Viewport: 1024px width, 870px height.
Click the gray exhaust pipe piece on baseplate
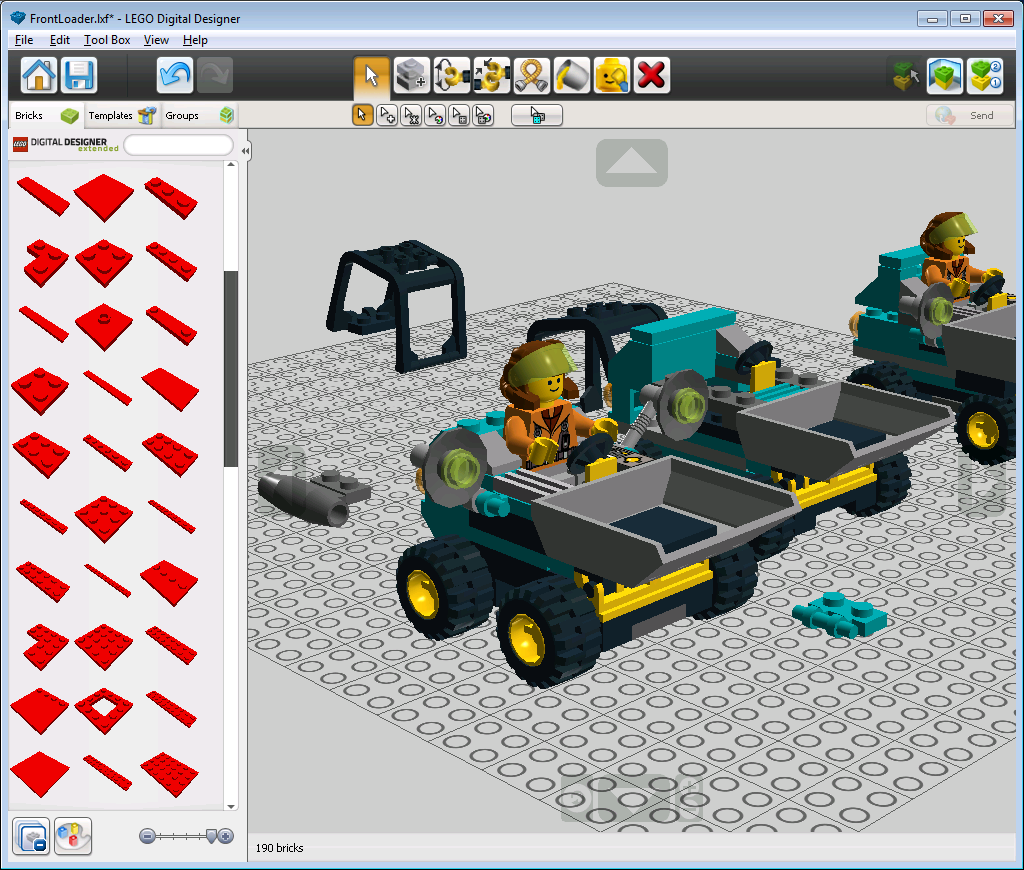point(312,497)
